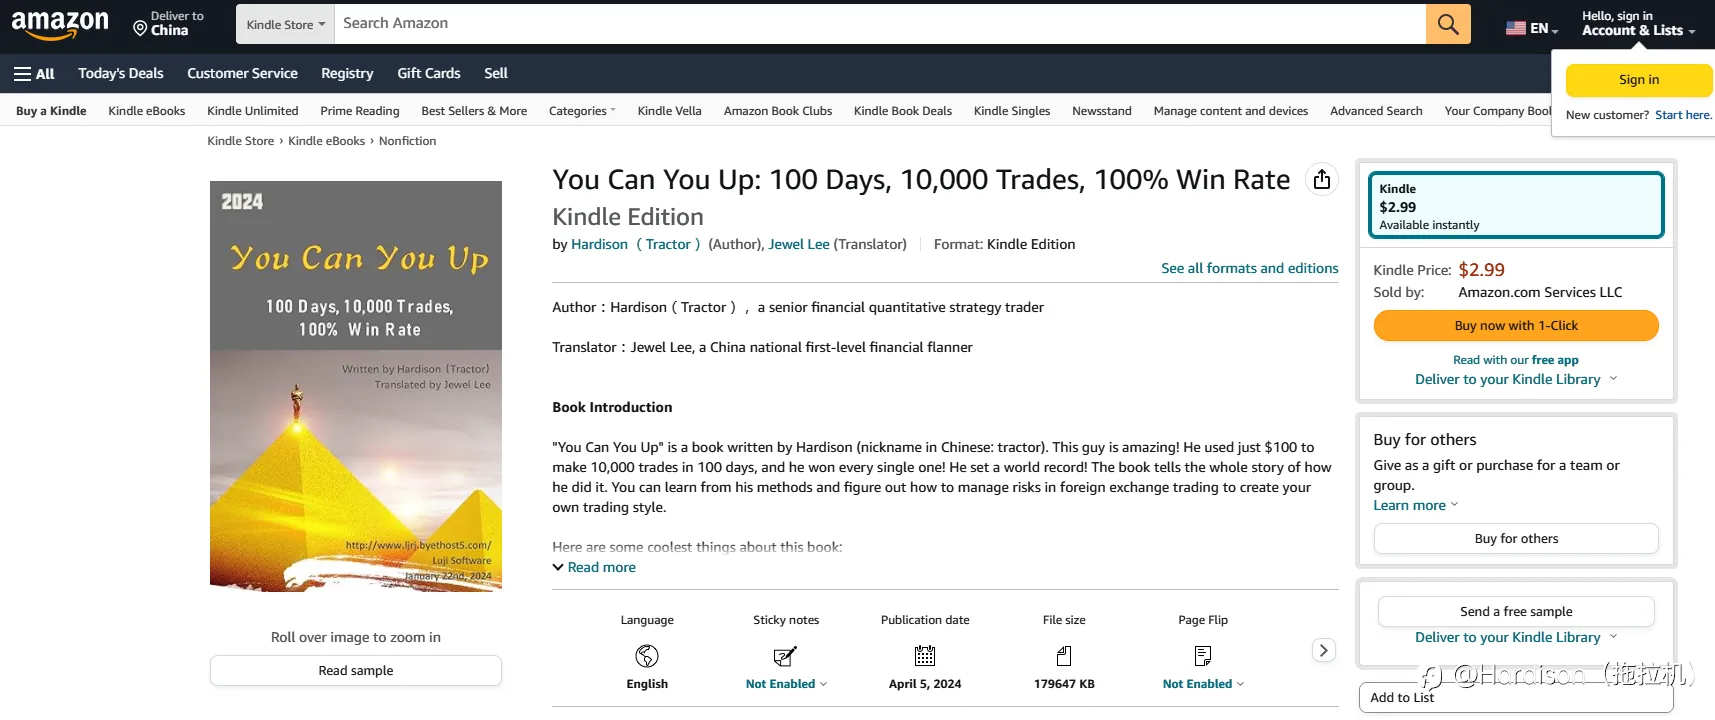The width and height of the screenshot is (1715, 720).
Task: Click the search magnifier button
Action: click(1448, 24)
